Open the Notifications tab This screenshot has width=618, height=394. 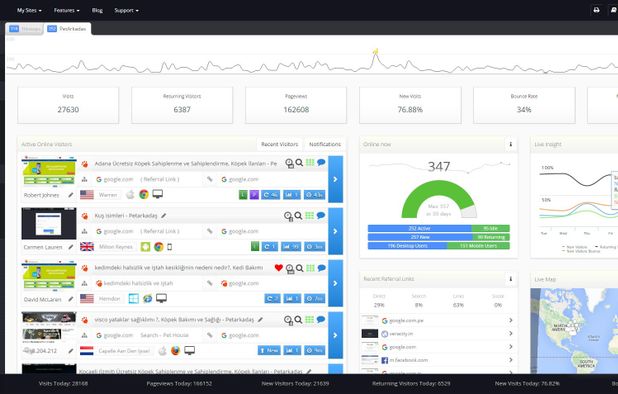[x=325, y=144]
